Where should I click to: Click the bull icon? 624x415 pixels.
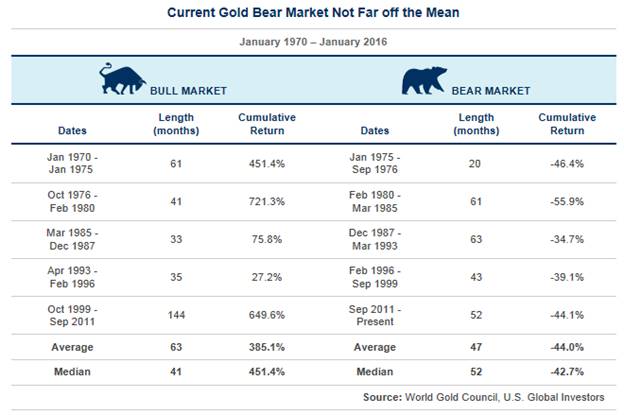click(122, 80)
